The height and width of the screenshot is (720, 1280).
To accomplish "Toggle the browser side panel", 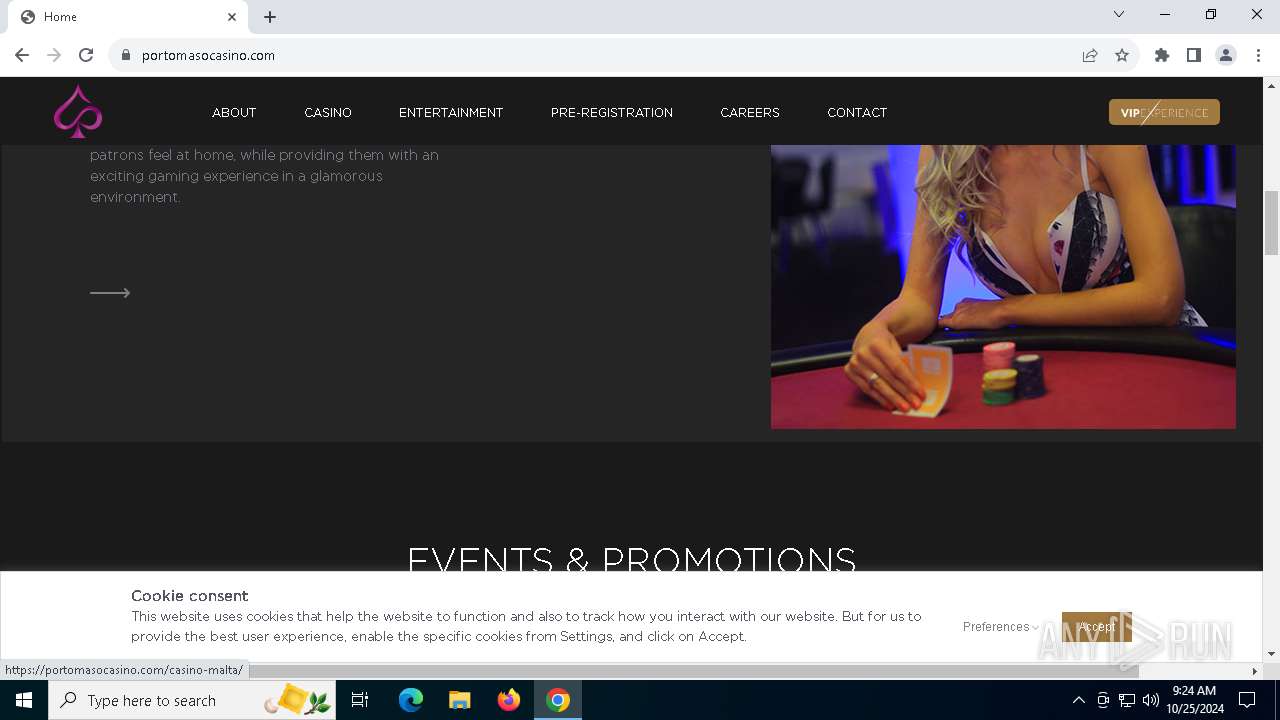I will coord(1194,55).
